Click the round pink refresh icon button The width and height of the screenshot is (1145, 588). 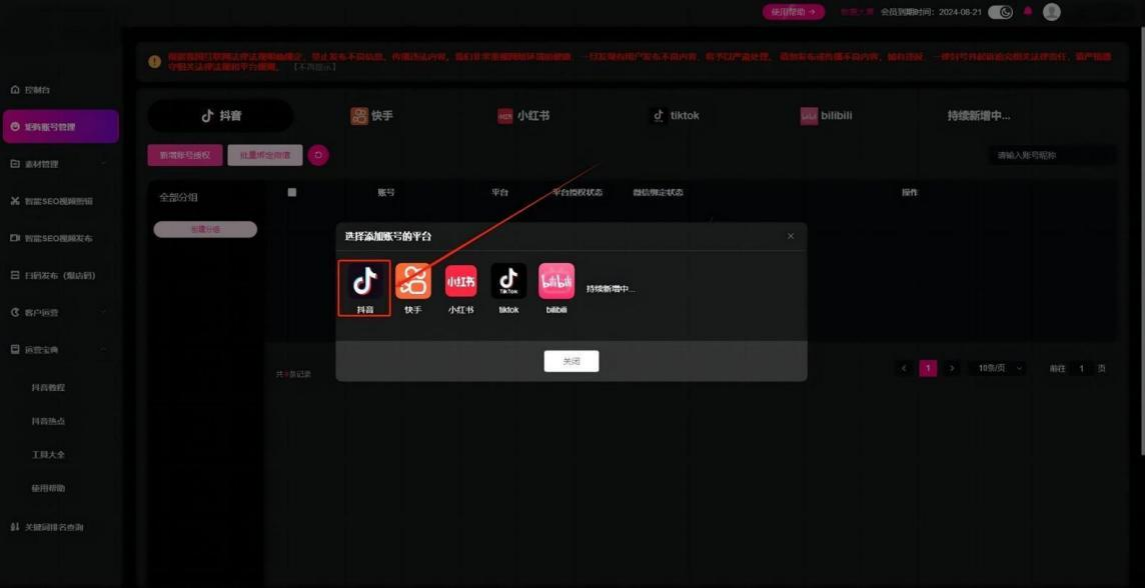click(318, 155)
